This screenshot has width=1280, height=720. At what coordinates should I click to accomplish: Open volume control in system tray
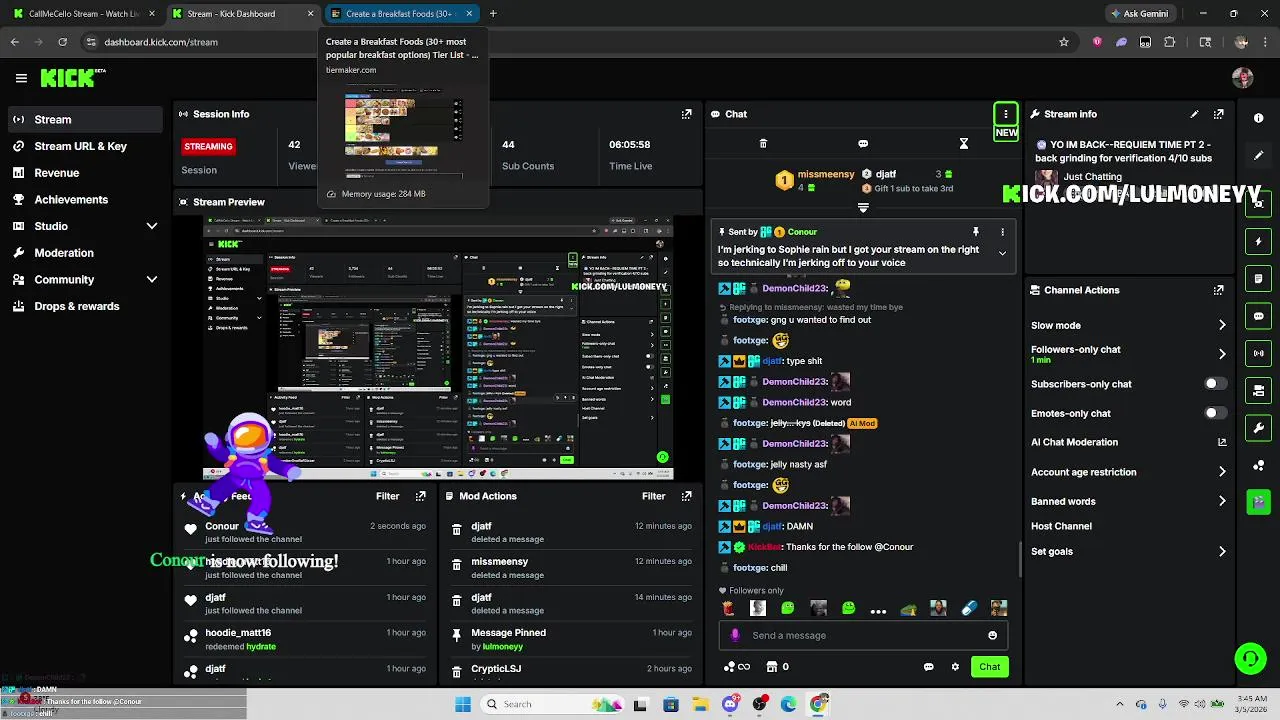coord(1200,704)
